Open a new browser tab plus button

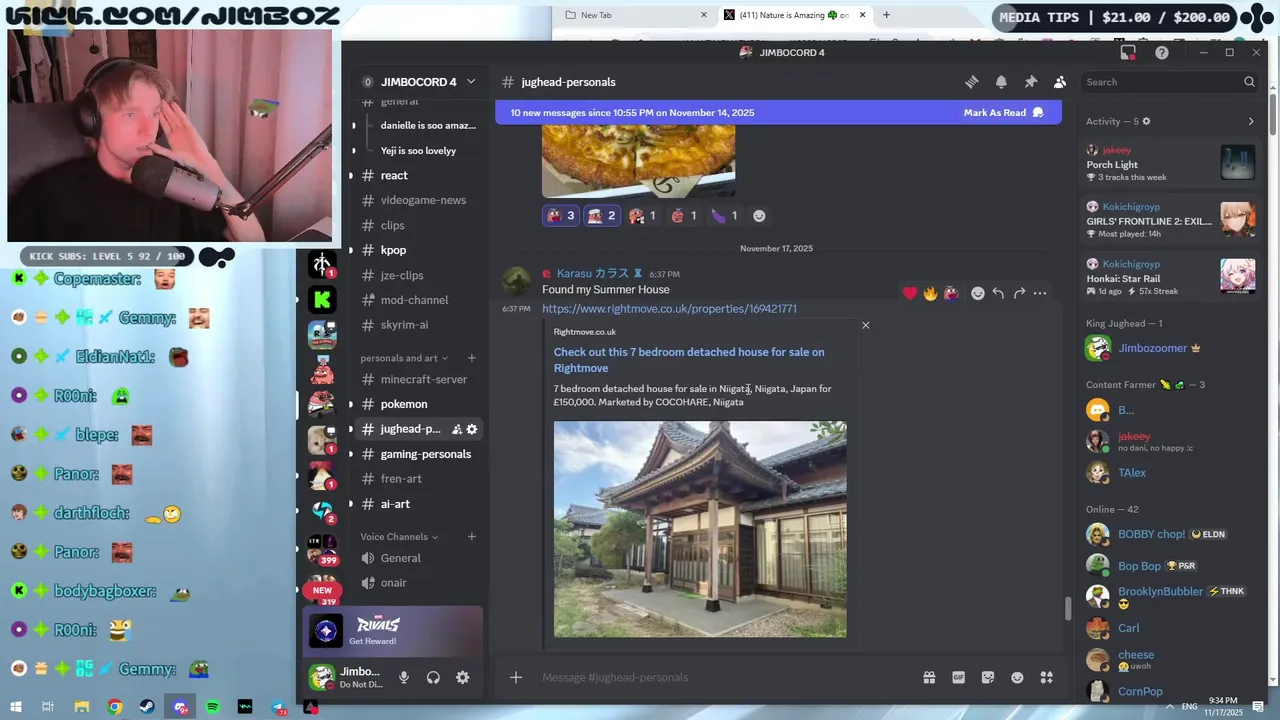coord(886,15)
